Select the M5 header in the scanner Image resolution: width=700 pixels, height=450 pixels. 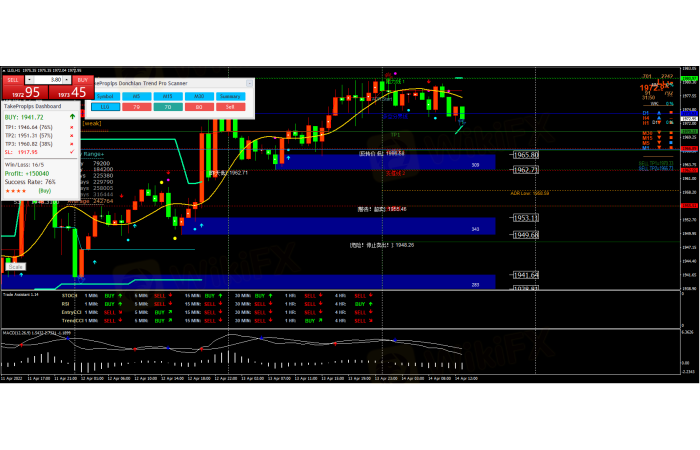pyautogui.click(x=137, y=95)
